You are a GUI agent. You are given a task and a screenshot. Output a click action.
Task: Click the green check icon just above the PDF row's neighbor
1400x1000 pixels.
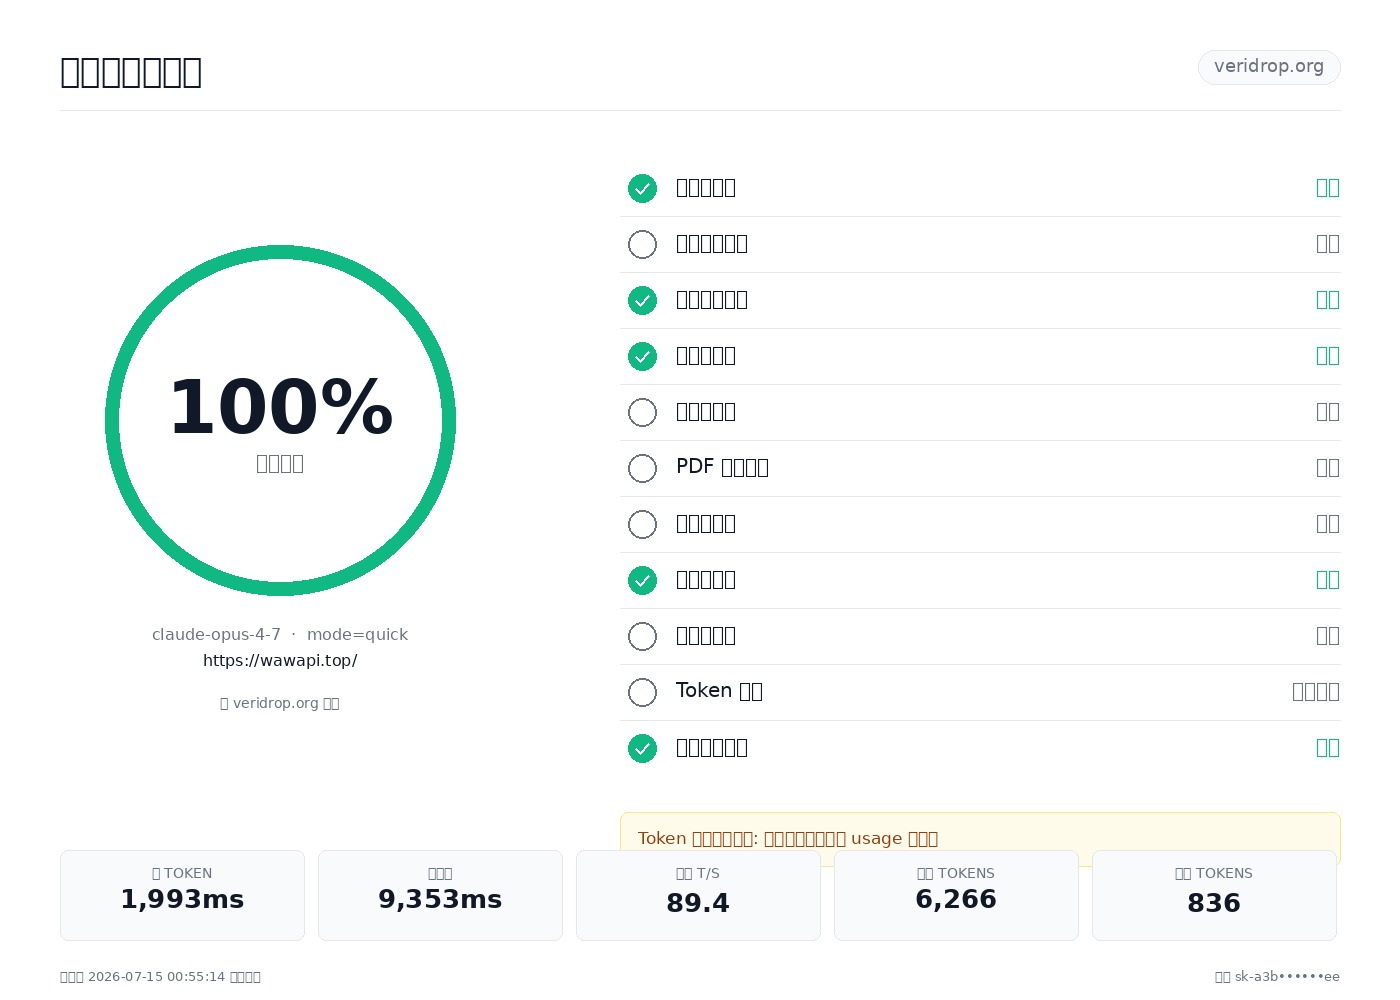click(642, 356)
